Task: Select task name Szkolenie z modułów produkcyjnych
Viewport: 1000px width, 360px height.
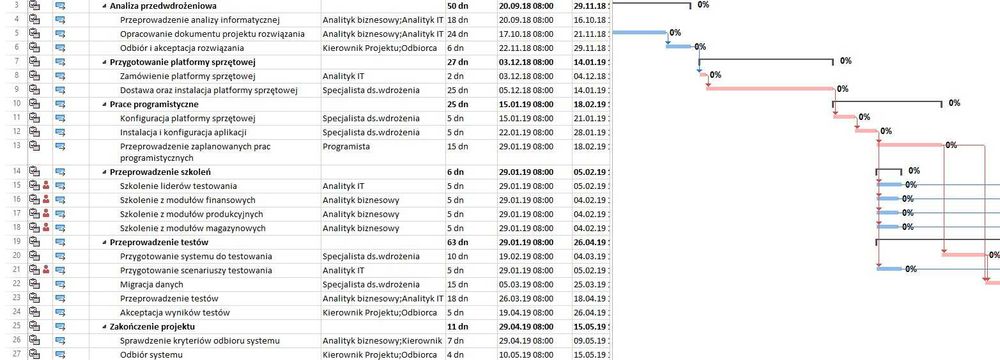Action: 191,214
